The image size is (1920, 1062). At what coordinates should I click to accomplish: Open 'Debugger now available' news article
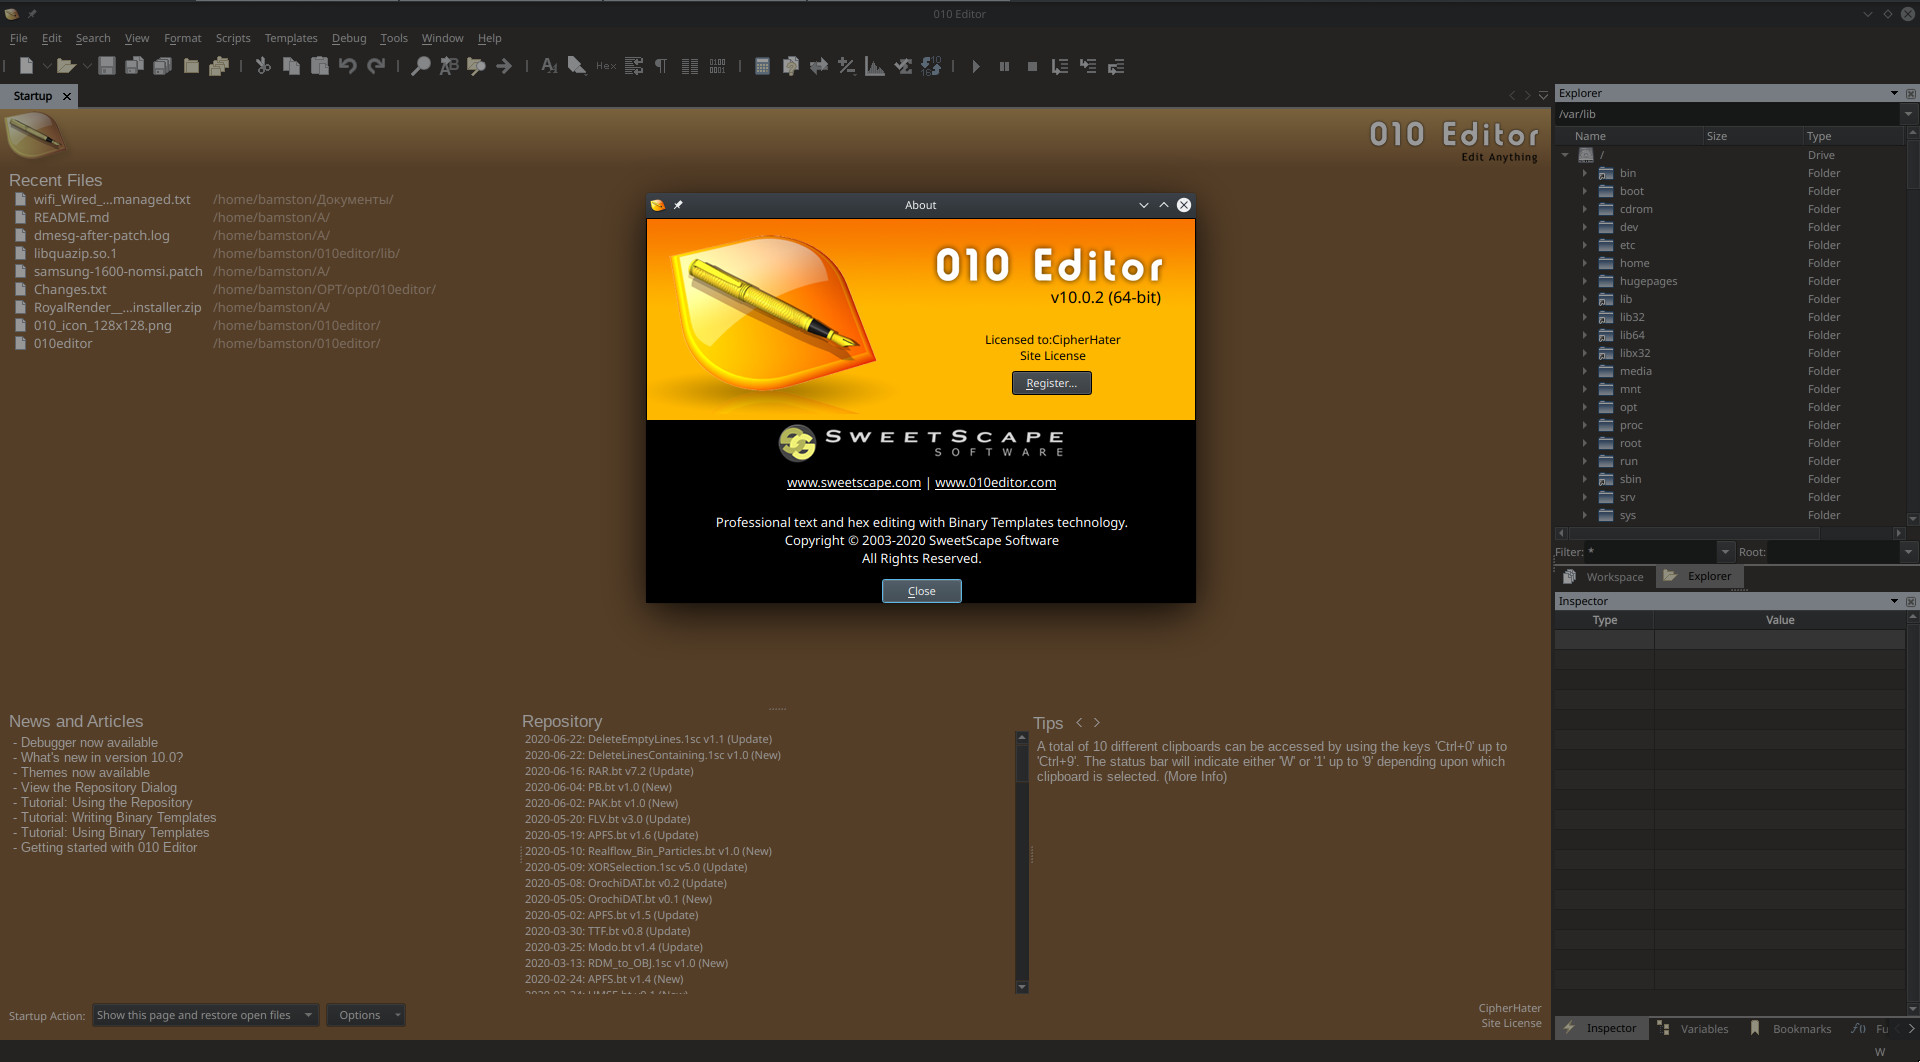tap(89, 742)
